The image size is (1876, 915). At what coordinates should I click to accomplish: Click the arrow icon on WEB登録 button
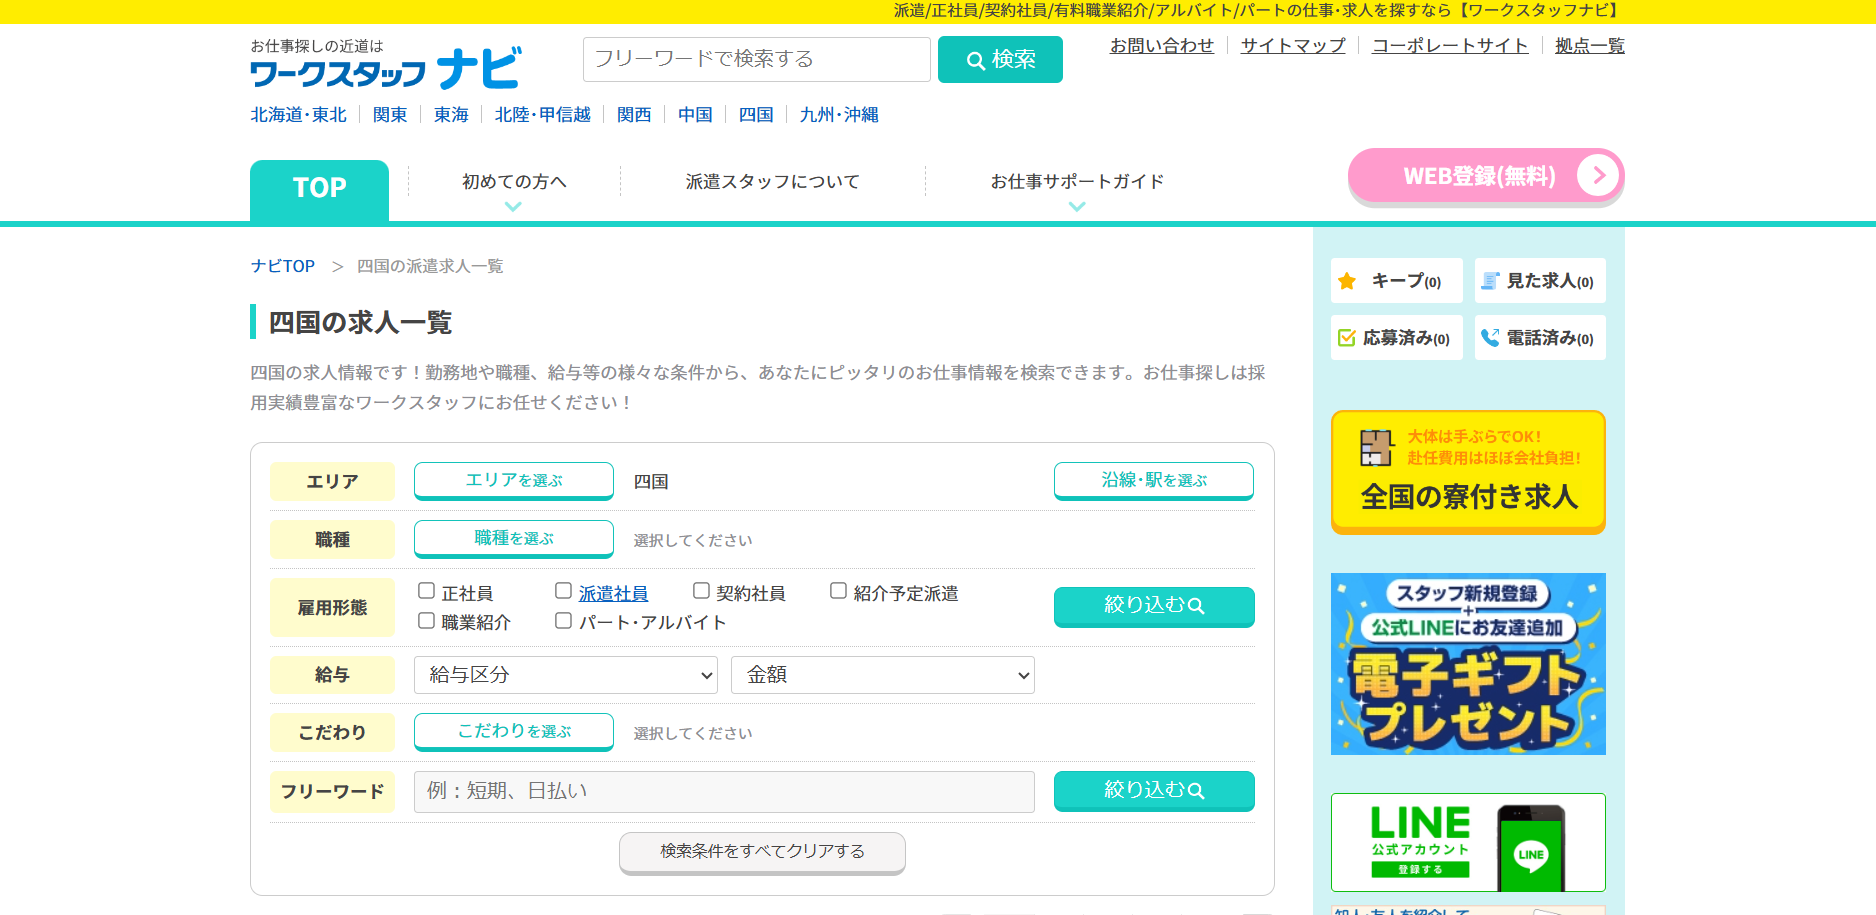coord(1597,176)
